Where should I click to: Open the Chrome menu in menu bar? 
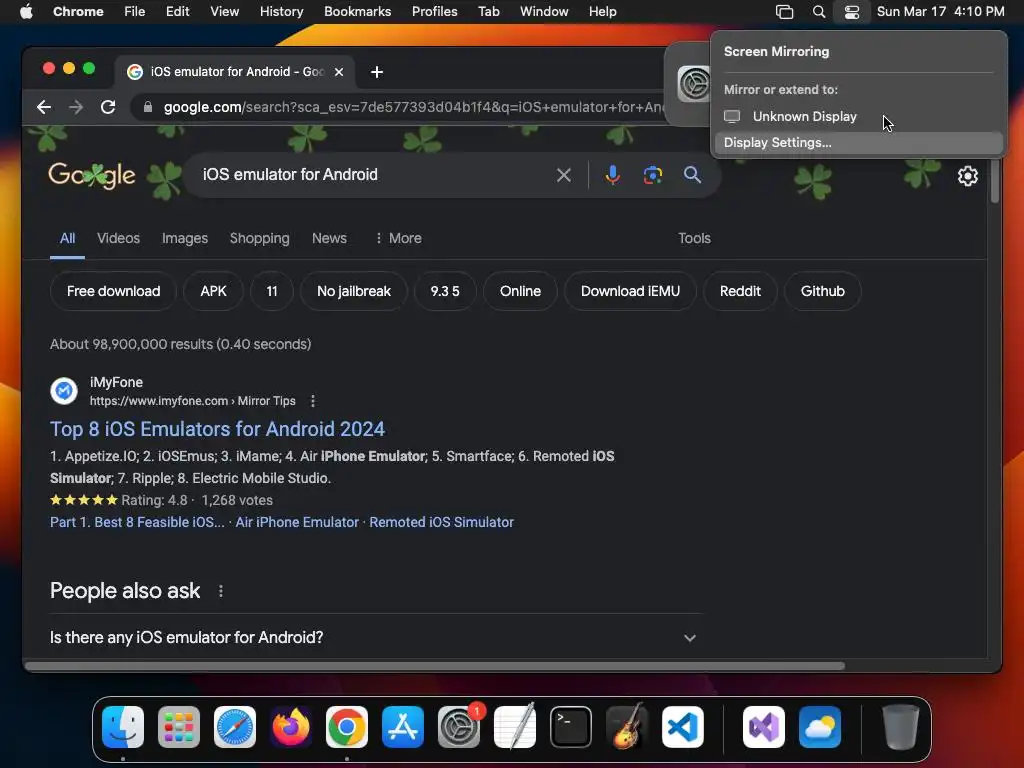pos(78,12)
